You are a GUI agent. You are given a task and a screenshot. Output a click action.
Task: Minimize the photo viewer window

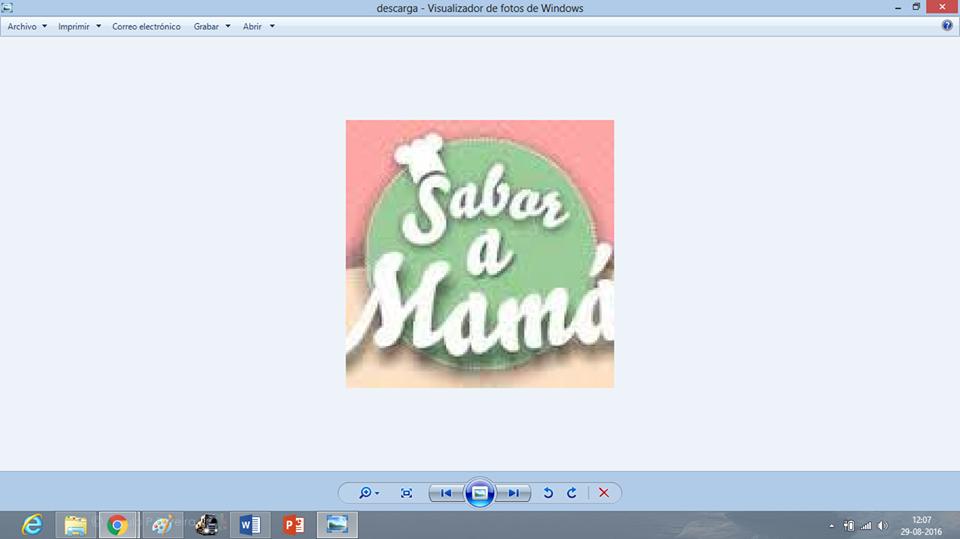coord(898,7)
